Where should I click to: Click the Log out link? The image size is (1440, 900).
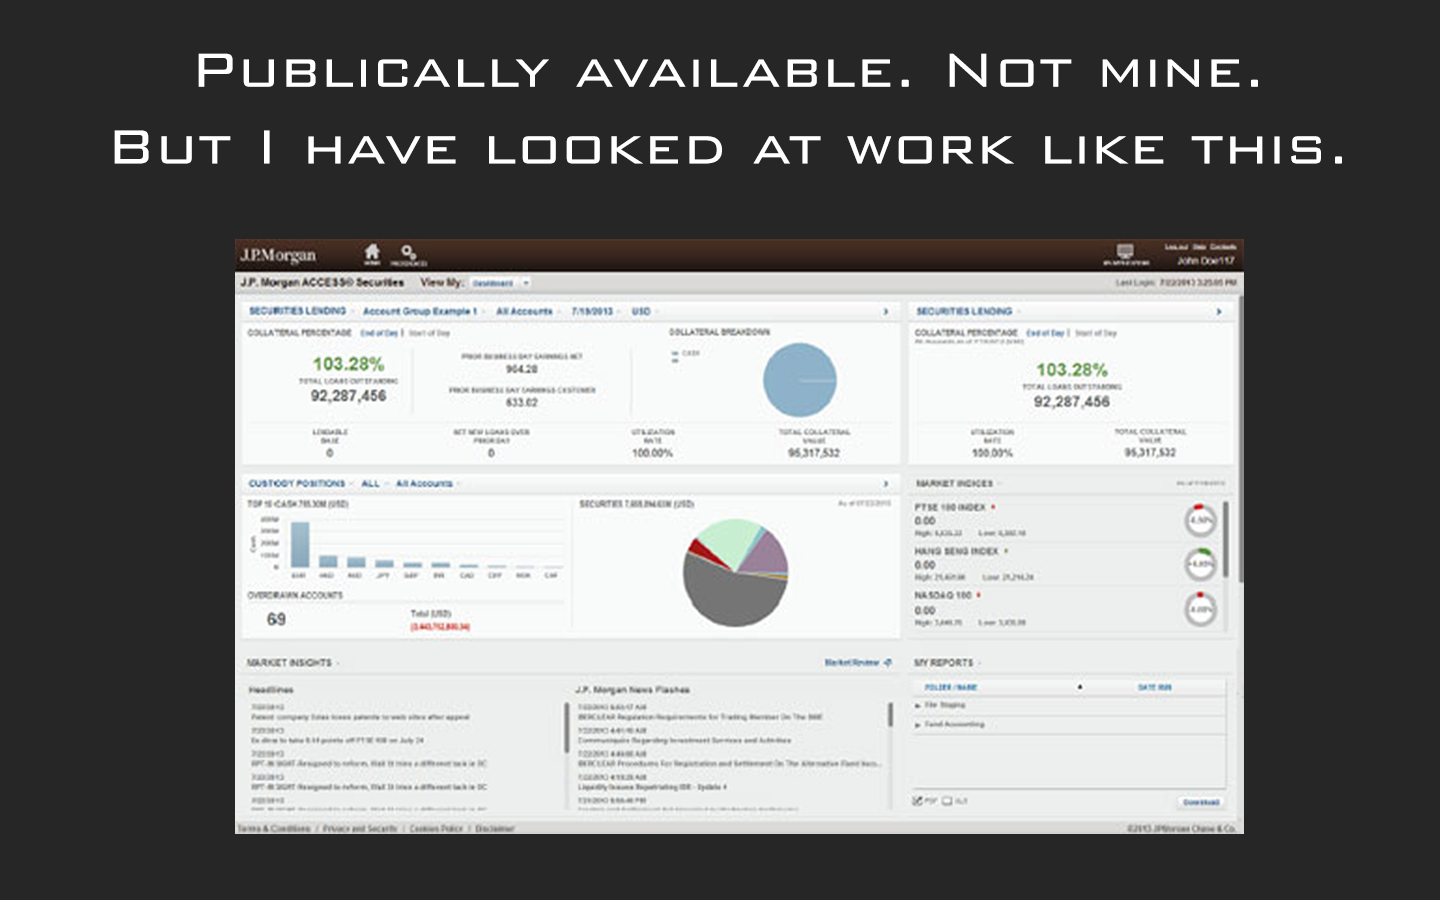(x=1176, y=247)
